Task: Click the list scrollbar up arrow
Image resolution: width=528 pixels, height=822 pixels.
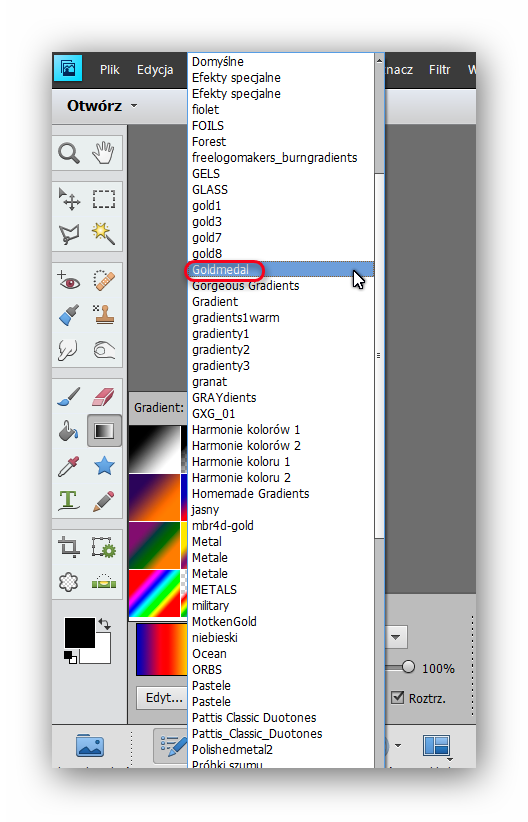Action: (379, 61)
